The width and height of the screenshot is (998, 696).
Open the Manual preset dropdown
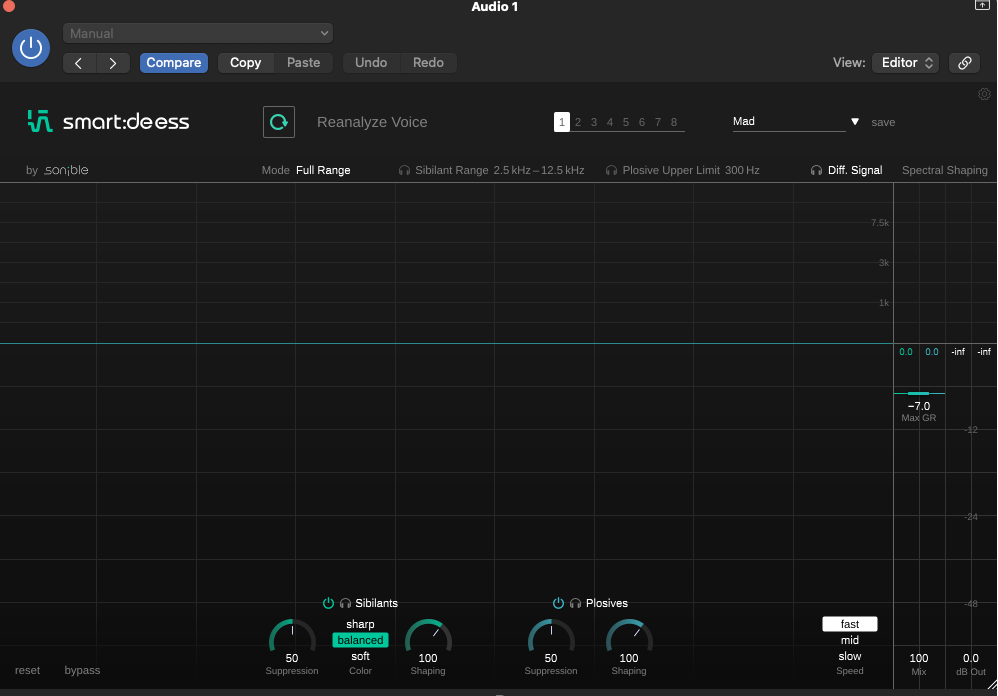[198, 33]
